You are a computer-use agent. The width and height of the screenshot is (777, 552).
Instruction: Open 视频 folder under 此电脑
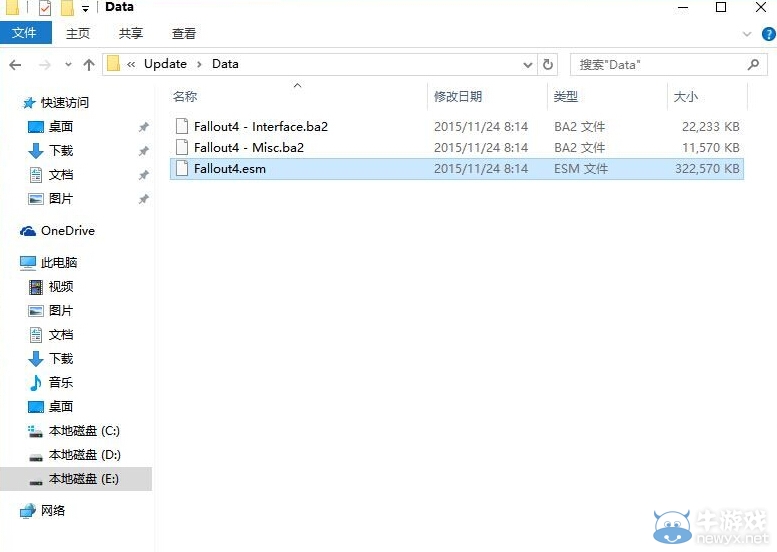[x=60, y=286]
